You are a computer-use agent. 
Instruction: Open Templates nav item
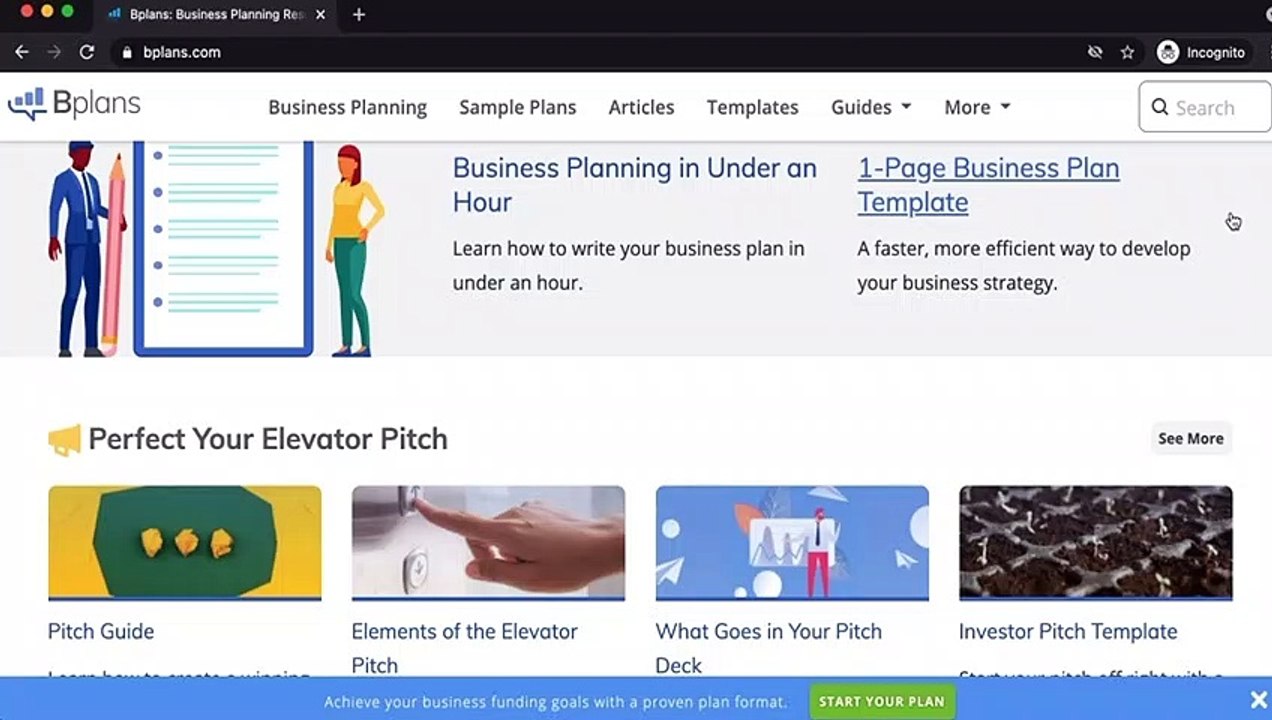tap(752, 107)
